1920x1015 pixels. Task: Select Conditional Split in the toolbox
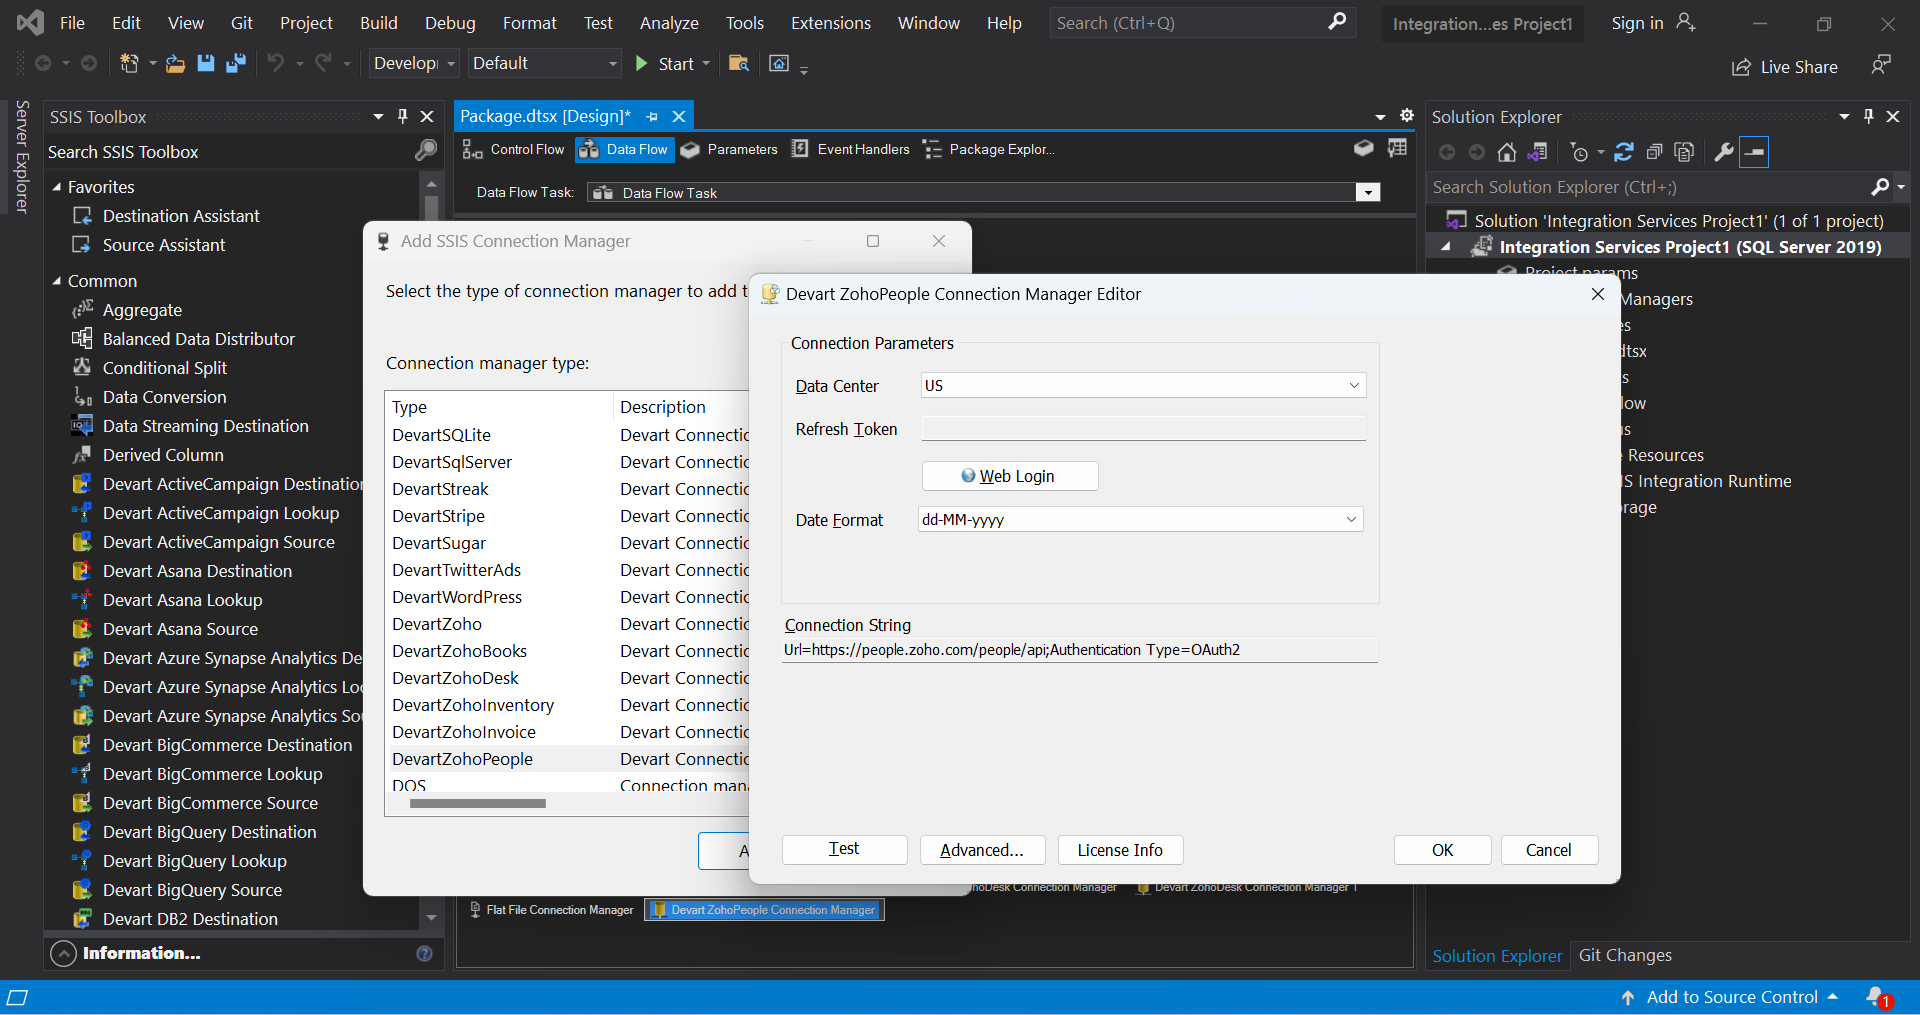[164, 368]
